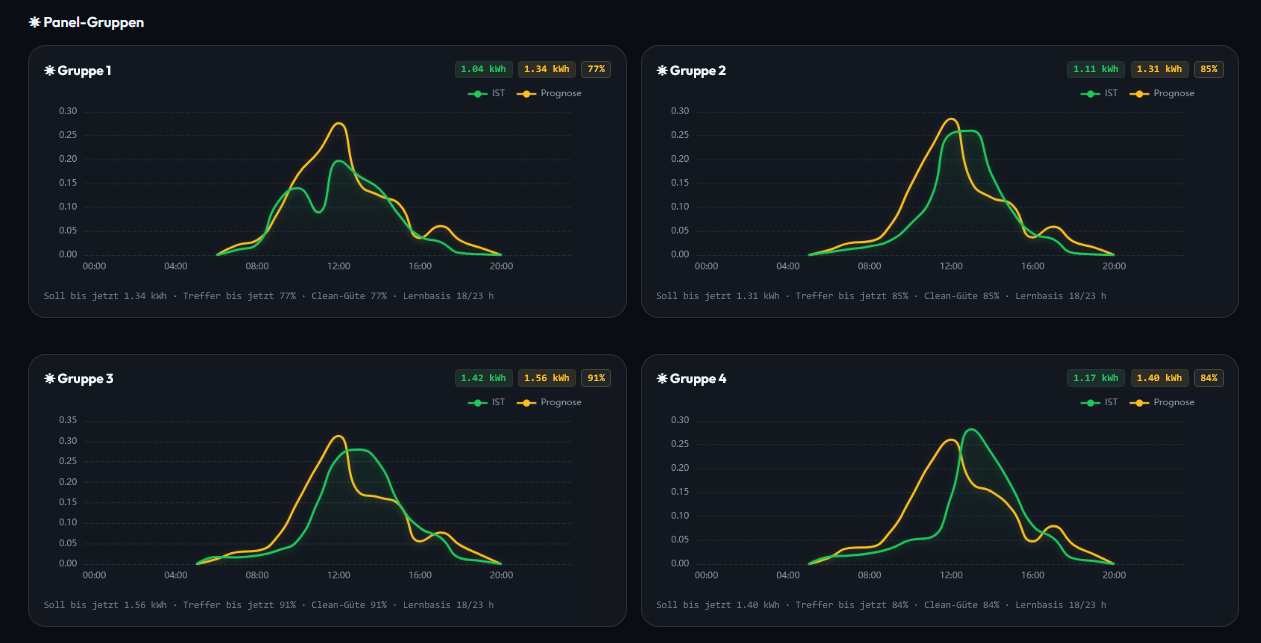Click the sun icon next to Gruppe 4
Image resolution: width=1261 pixels, height=643 pixels.
(662, 379)
